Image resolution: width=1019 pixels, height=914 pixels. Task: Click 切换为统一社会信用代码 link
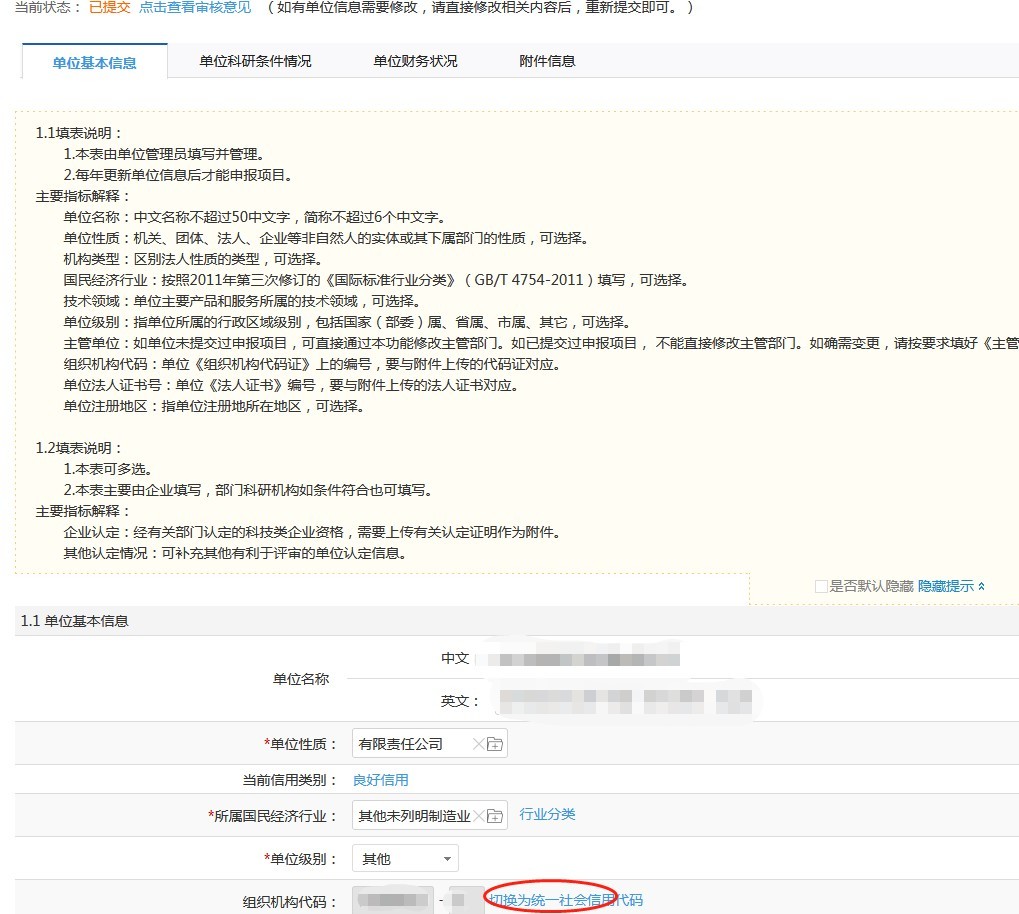click(566, 900)
